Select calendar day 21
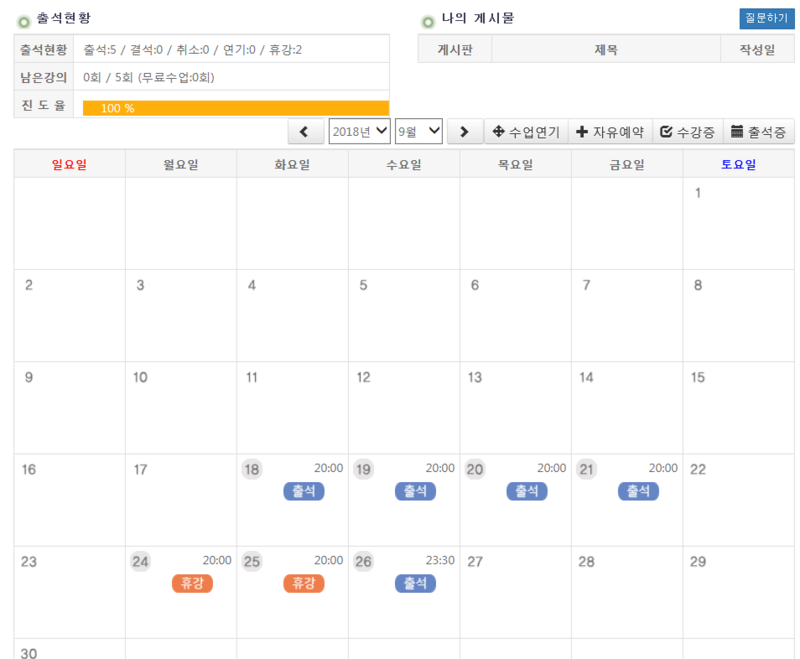This screenshot has width=800, height=659. 586,469
